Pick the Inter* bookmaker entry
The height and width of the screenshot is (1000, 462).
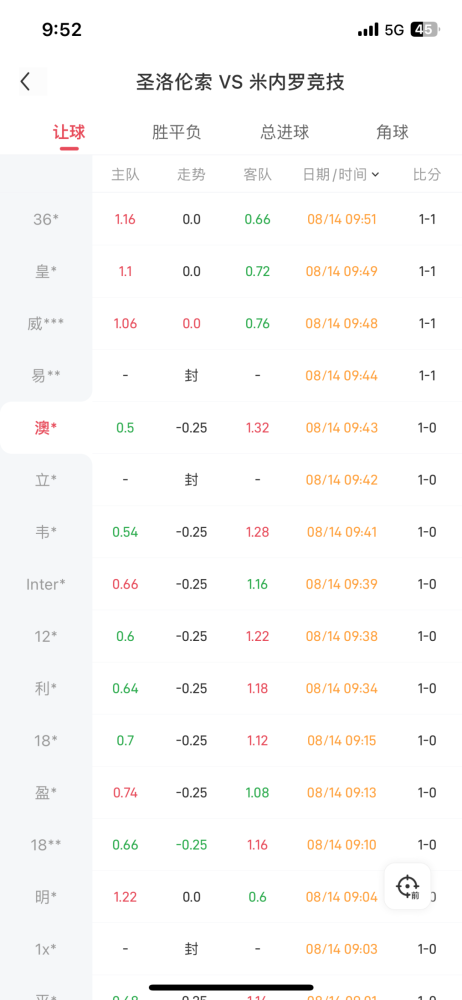click(x=46, y=584)
